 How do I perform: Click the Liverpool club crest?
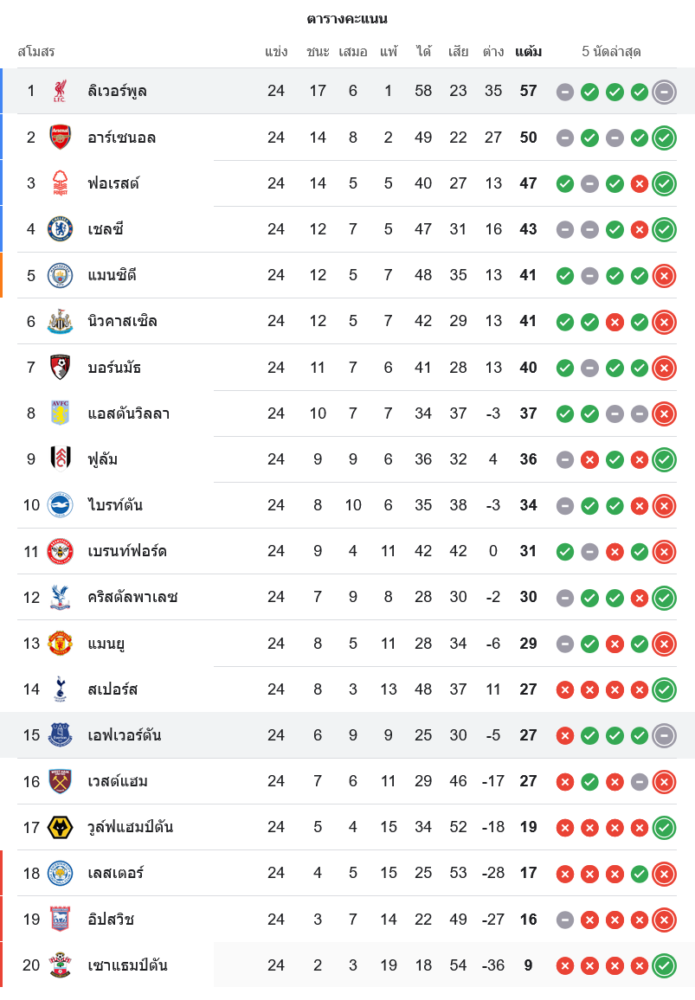tap(61, 91)
